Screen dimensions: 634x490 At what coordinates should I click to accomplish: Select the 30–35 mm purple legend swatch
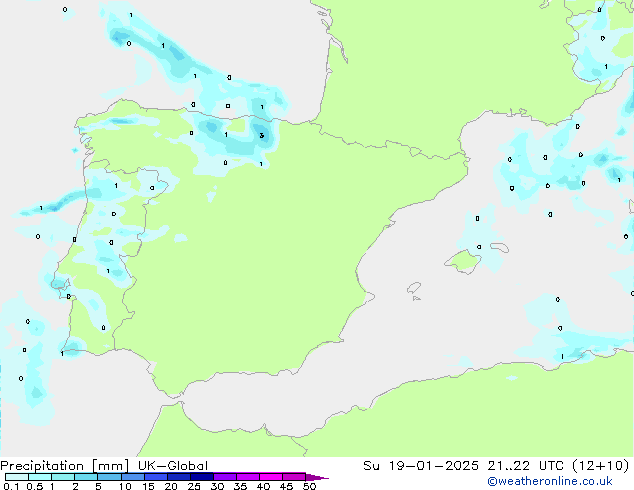[225, 477]
